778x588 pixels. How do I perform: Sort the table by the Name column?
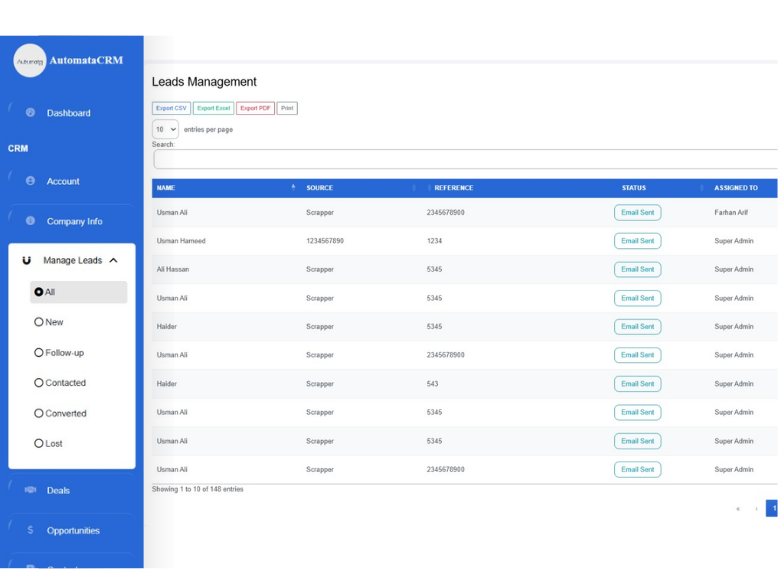pos(224,188)
